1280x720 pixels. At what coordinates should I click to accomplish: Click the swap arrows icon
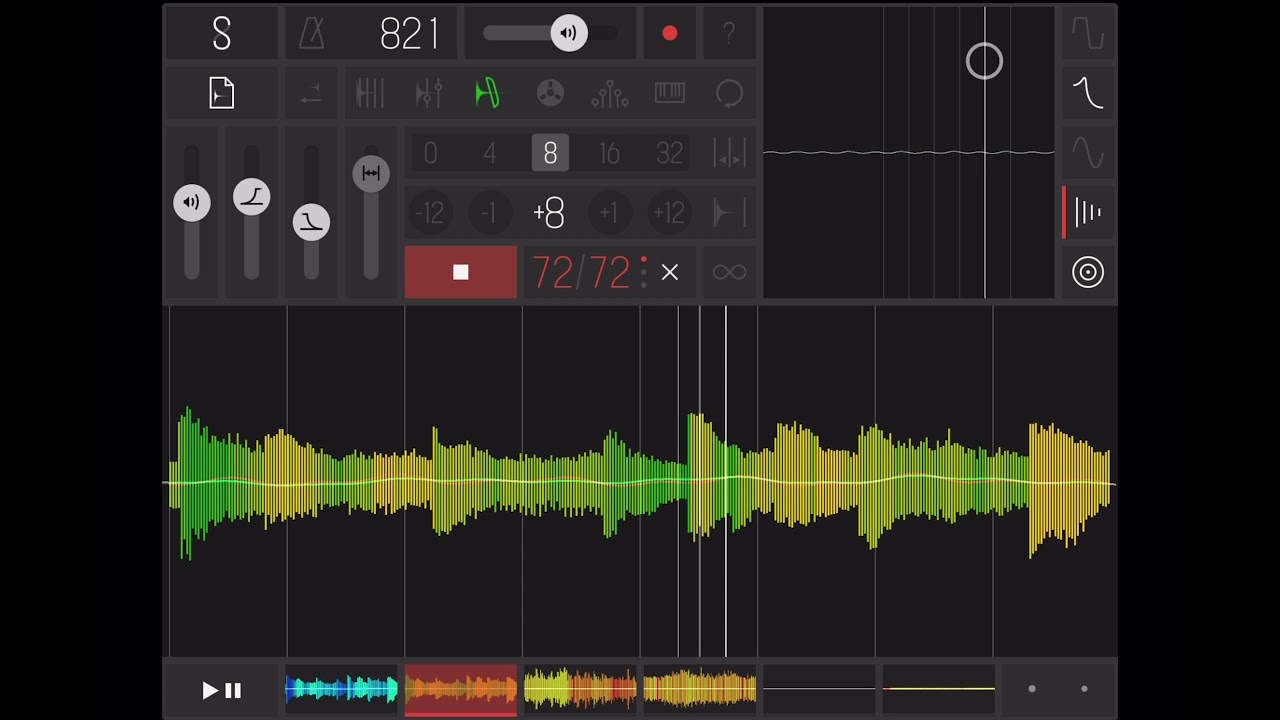click(311, 94)
